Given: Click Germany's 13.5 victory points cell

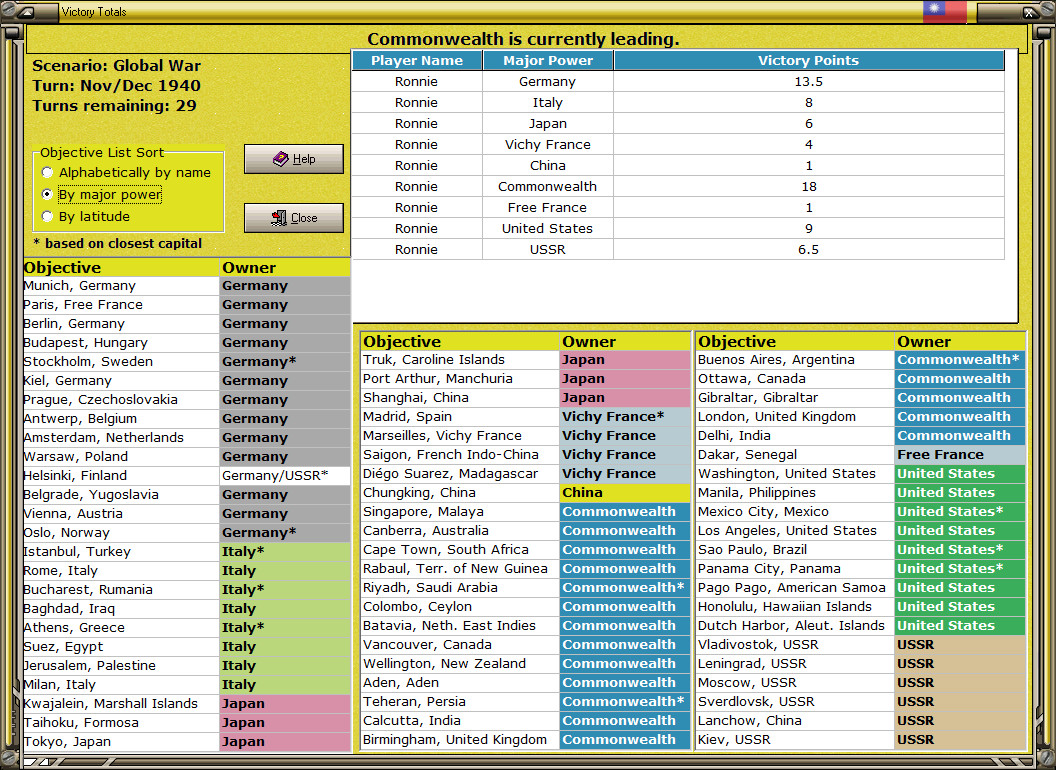Looking at the screenshot, I should [809, 82].
